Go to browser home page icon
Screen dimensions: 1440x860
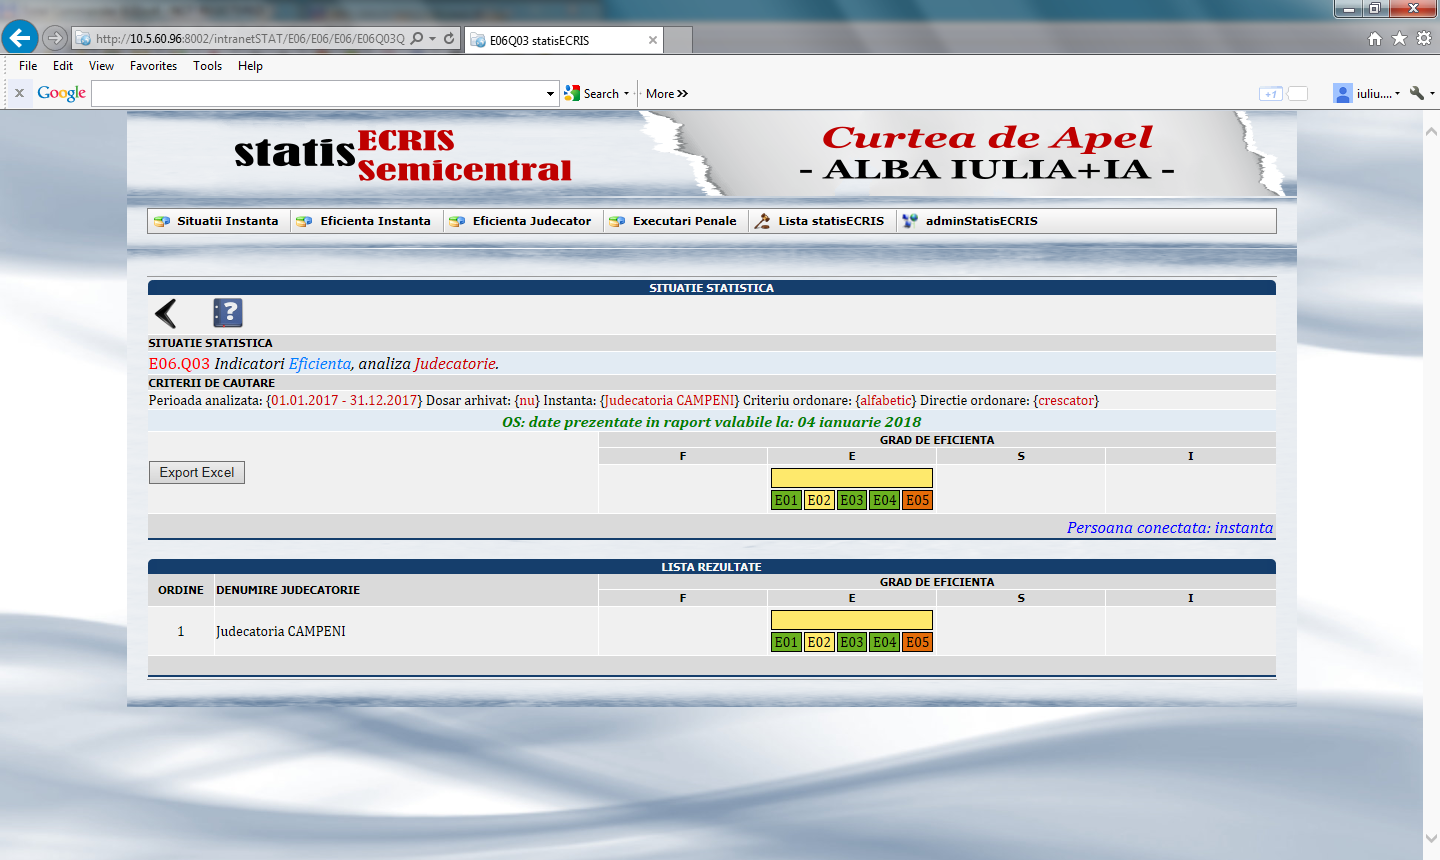[x=1375, y=38]
